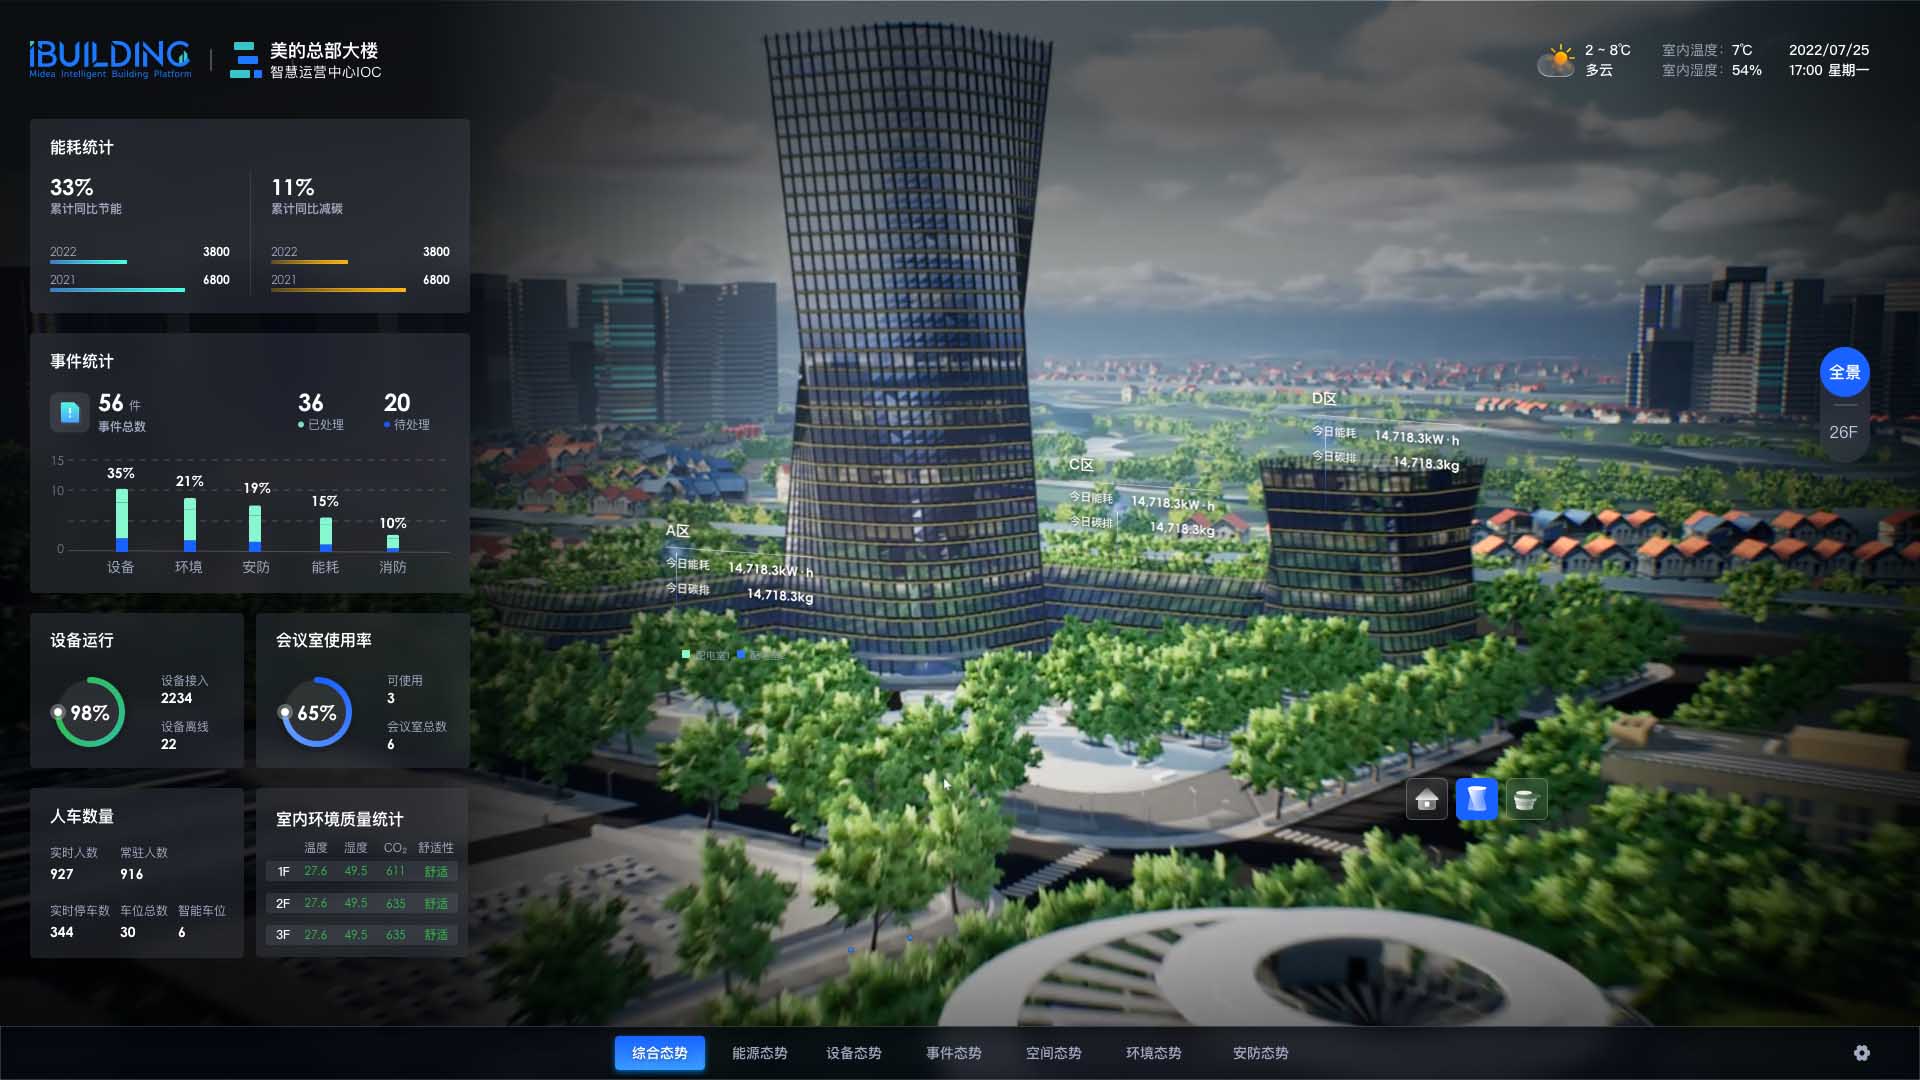
Task: Click the home view icon
Action: click(1427, 799)
